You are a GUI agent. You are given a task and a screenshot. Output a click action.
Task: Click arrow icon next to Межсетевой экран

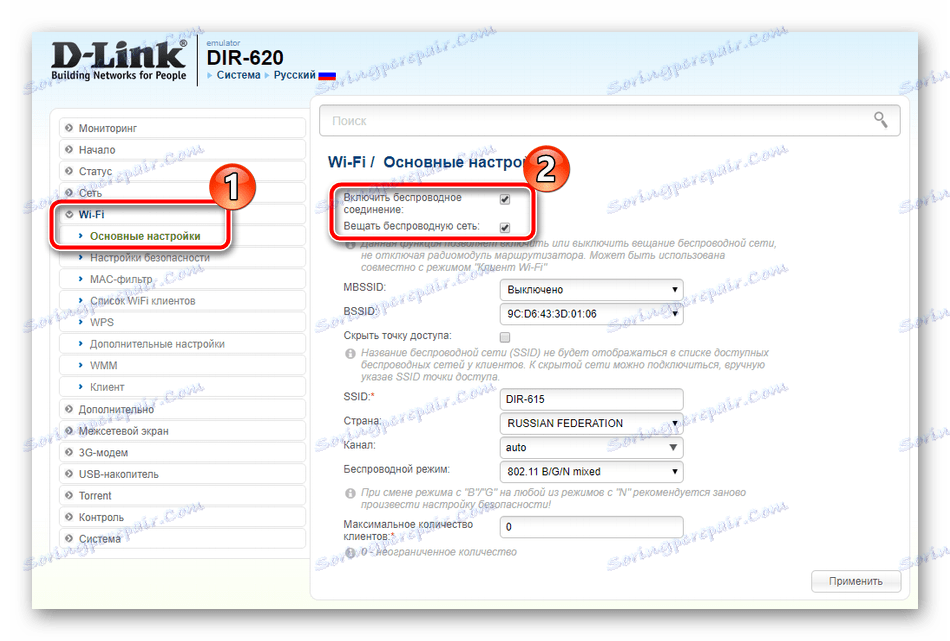69,431
